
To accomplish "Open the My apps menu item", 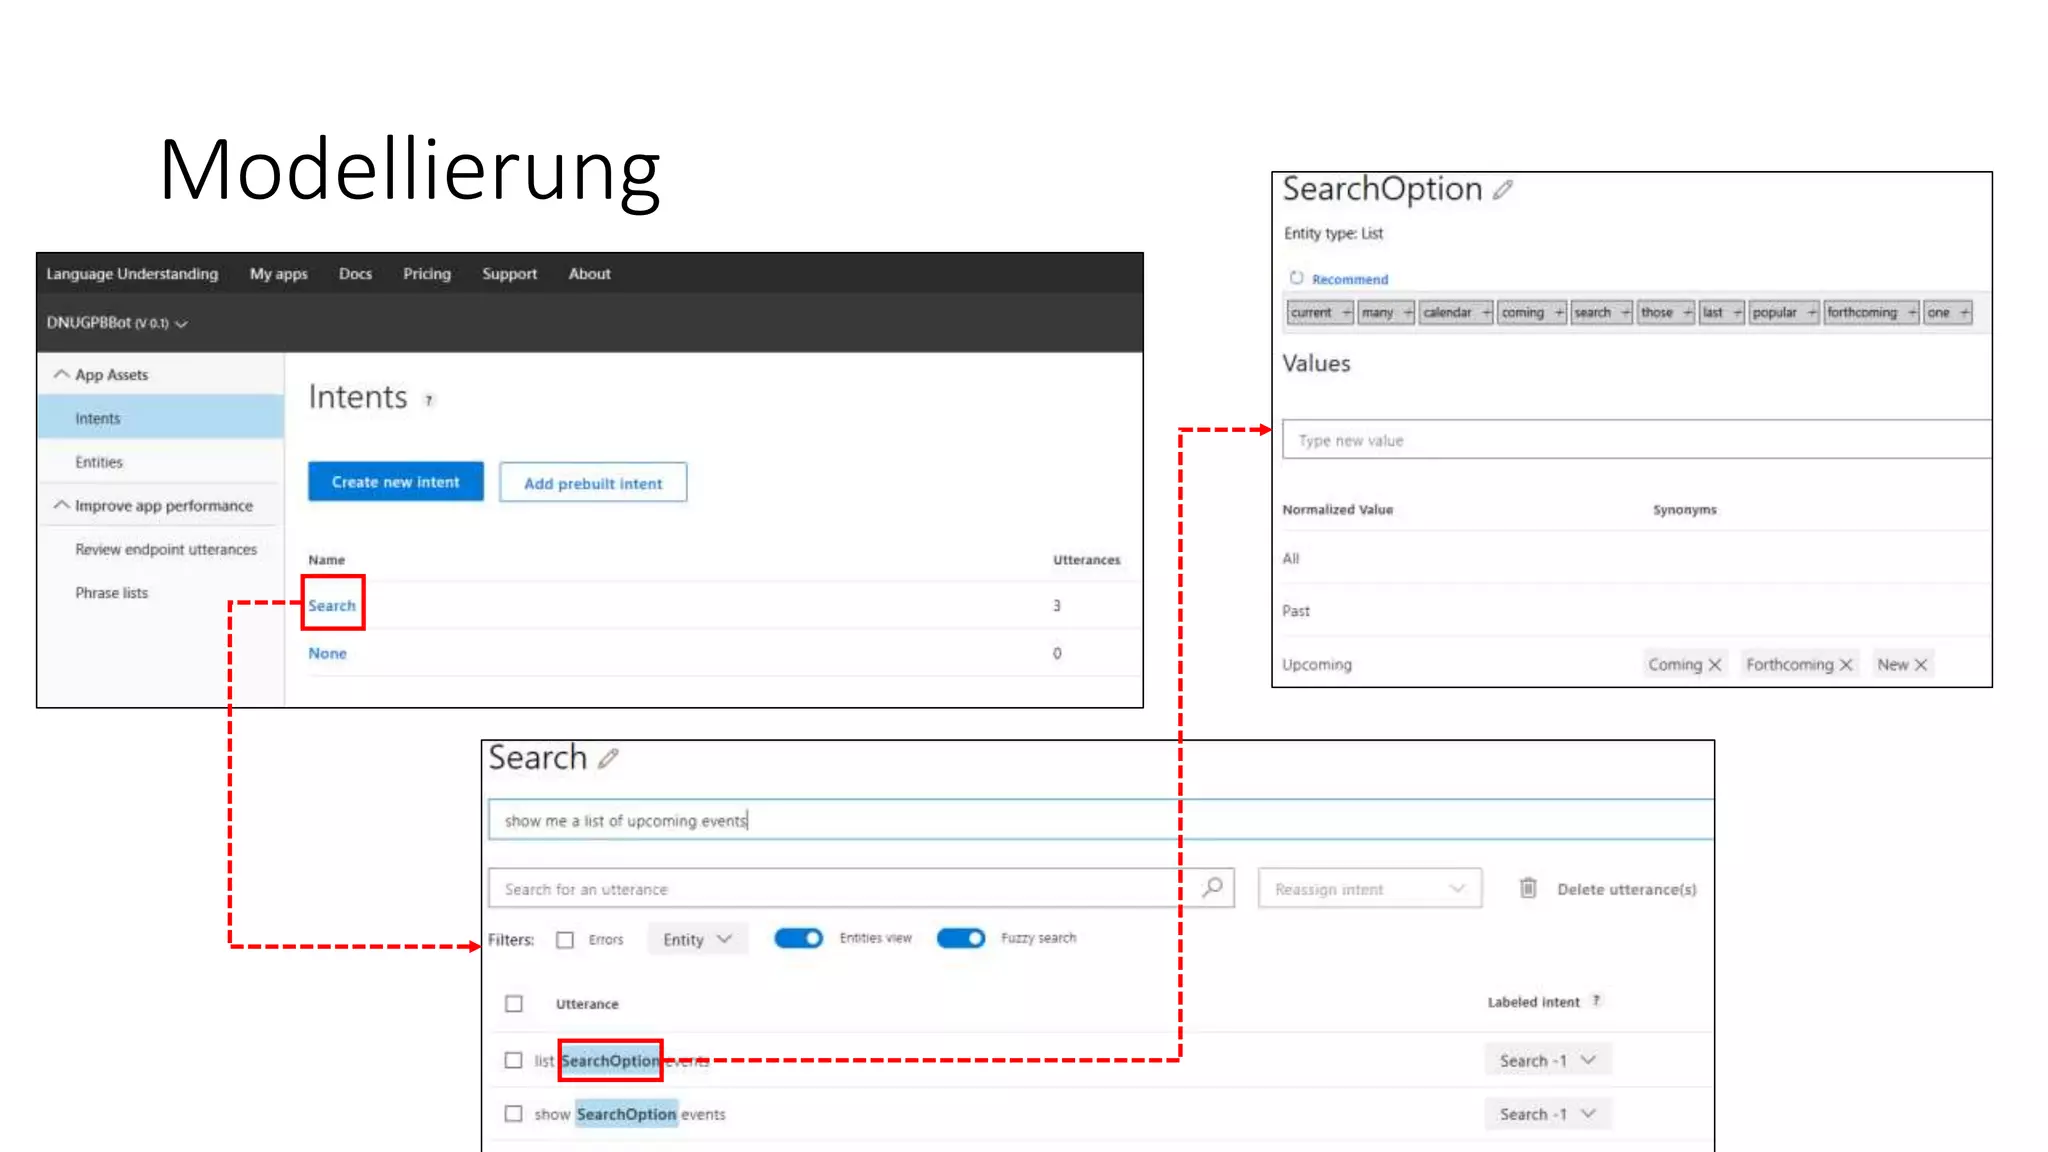I will pyautogui.click(x=278, y=274).
